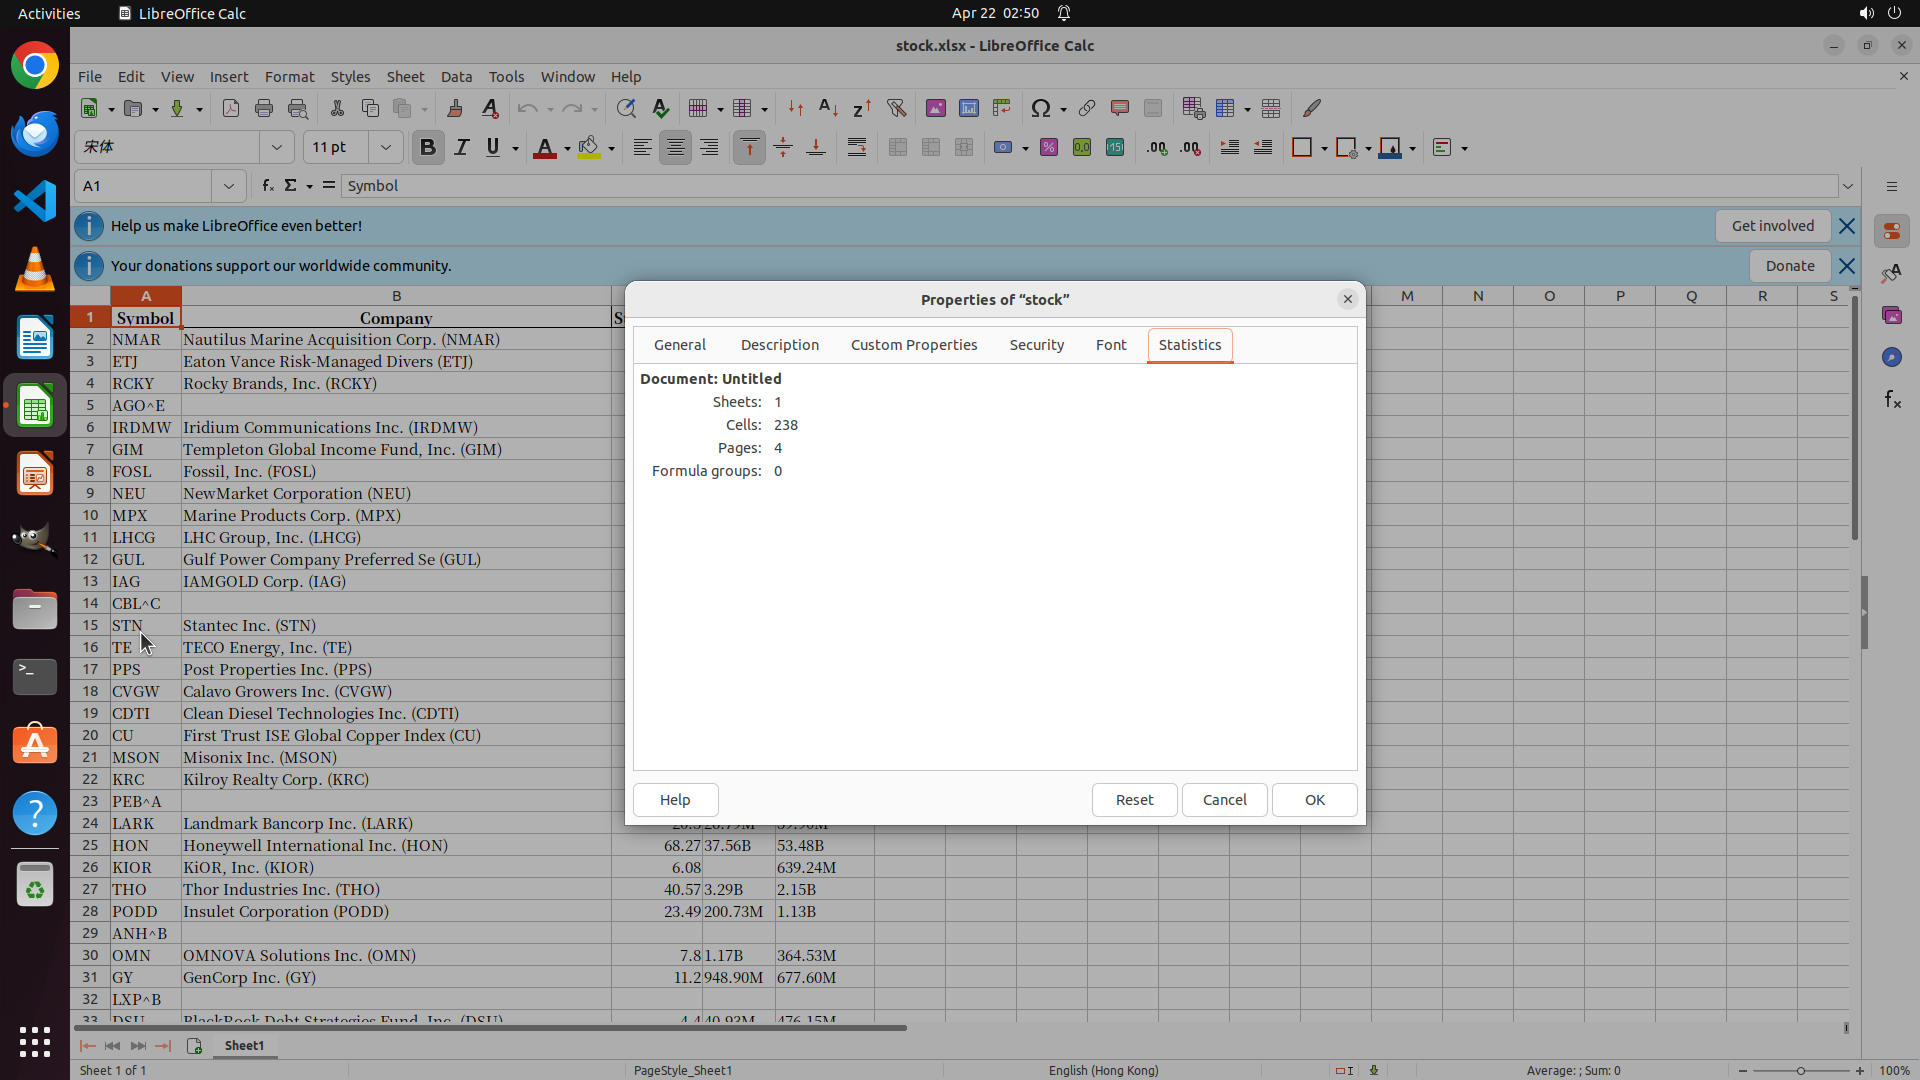Click the Sort Ascending toolbar icon

(828, 108)
